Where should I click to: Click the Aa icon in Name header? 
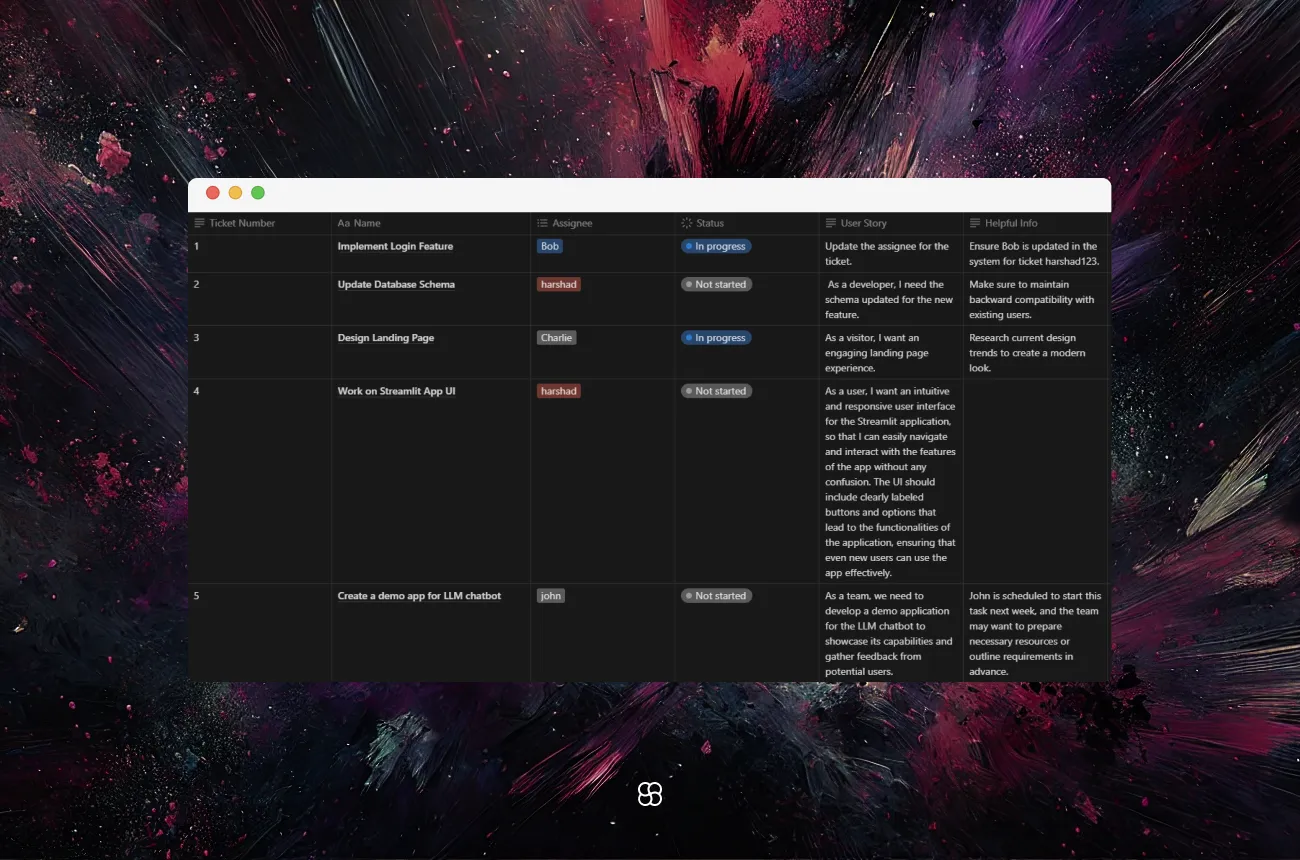click(344, 223)
